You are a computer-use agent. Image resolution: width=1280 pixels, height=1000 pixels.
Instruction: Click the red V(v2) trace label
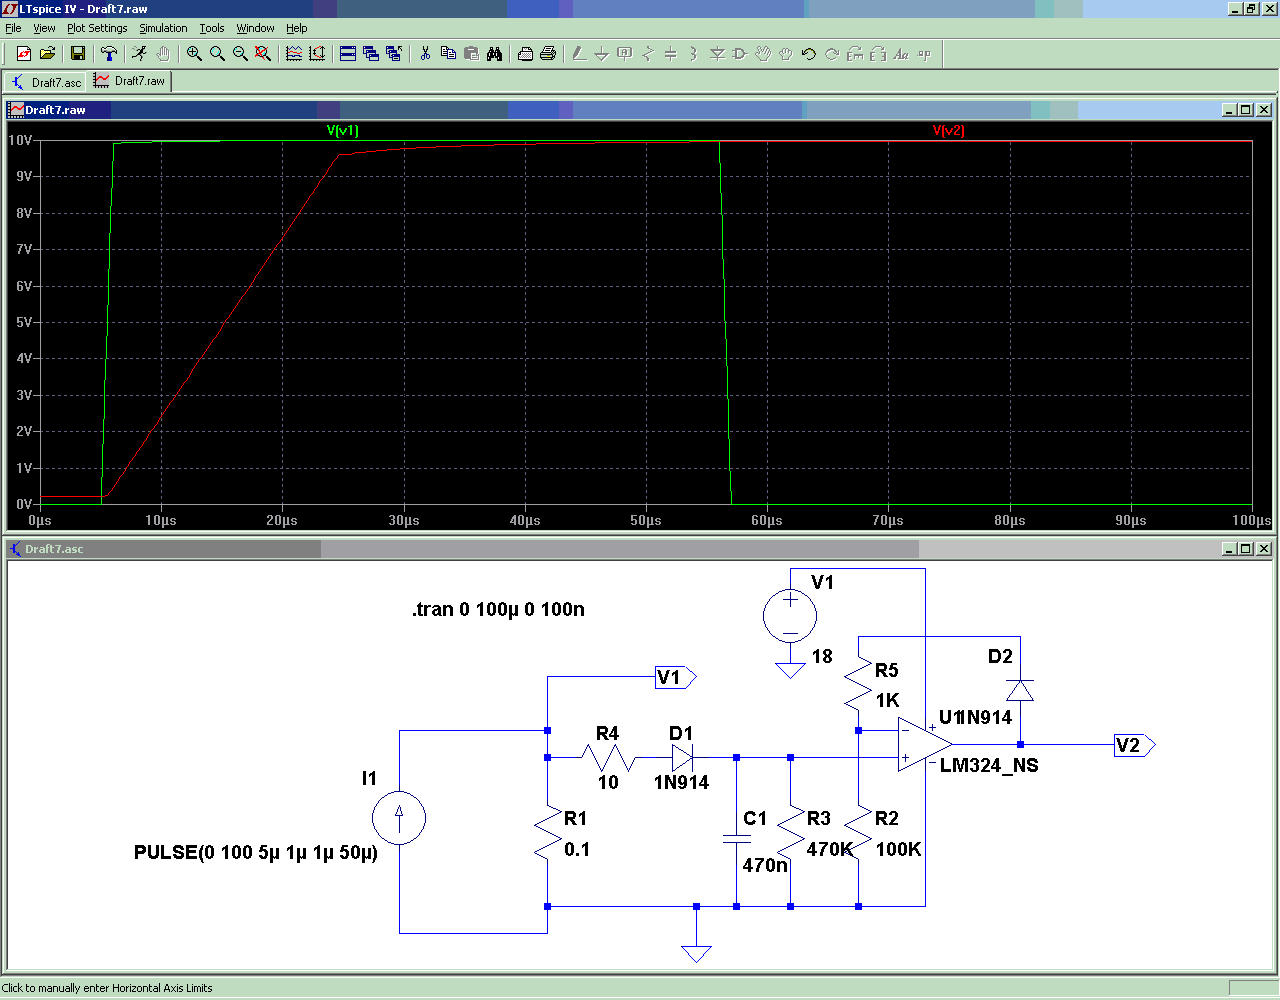click(x=948, y=131)
